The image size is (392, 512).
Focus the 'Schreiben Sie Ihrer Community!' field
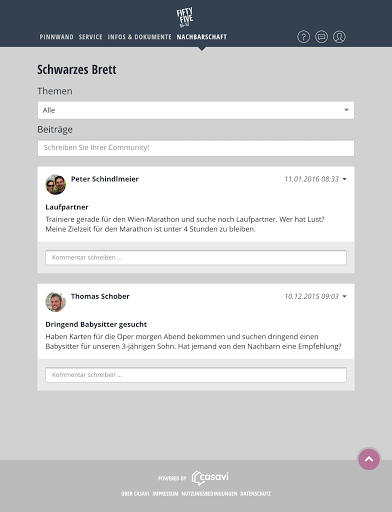point(196,148)
